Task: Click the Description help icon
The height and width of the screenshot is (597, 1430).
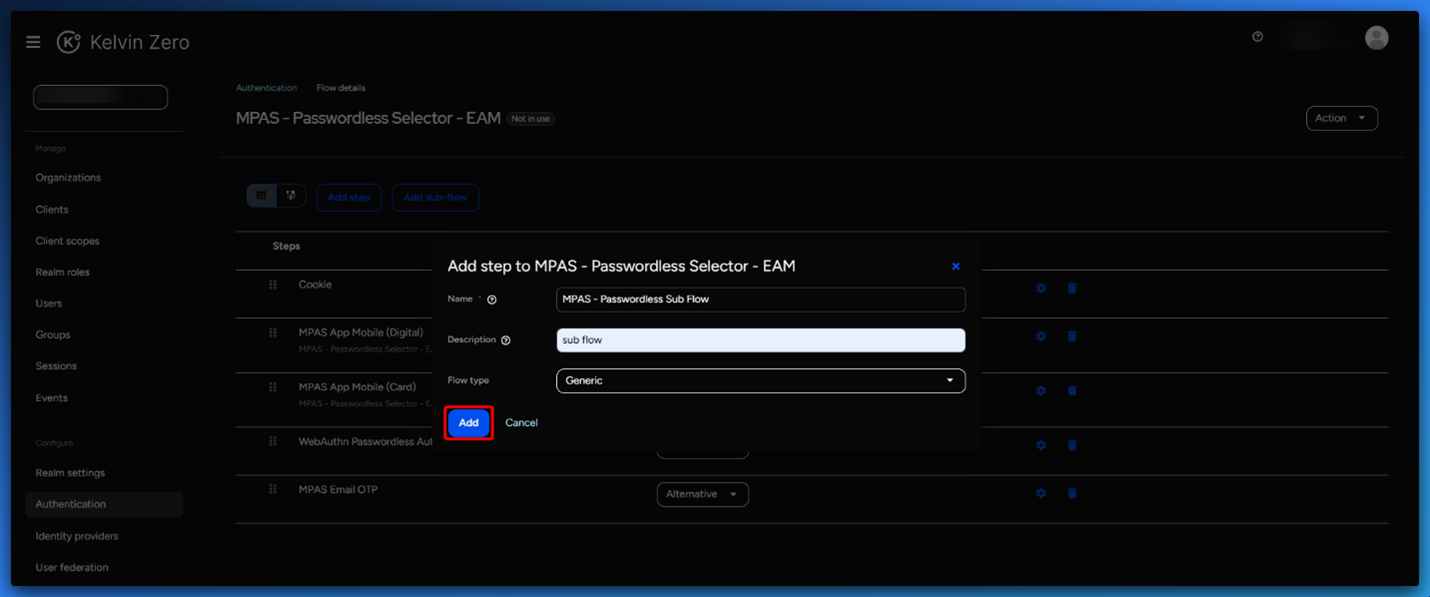Action: 506,340
